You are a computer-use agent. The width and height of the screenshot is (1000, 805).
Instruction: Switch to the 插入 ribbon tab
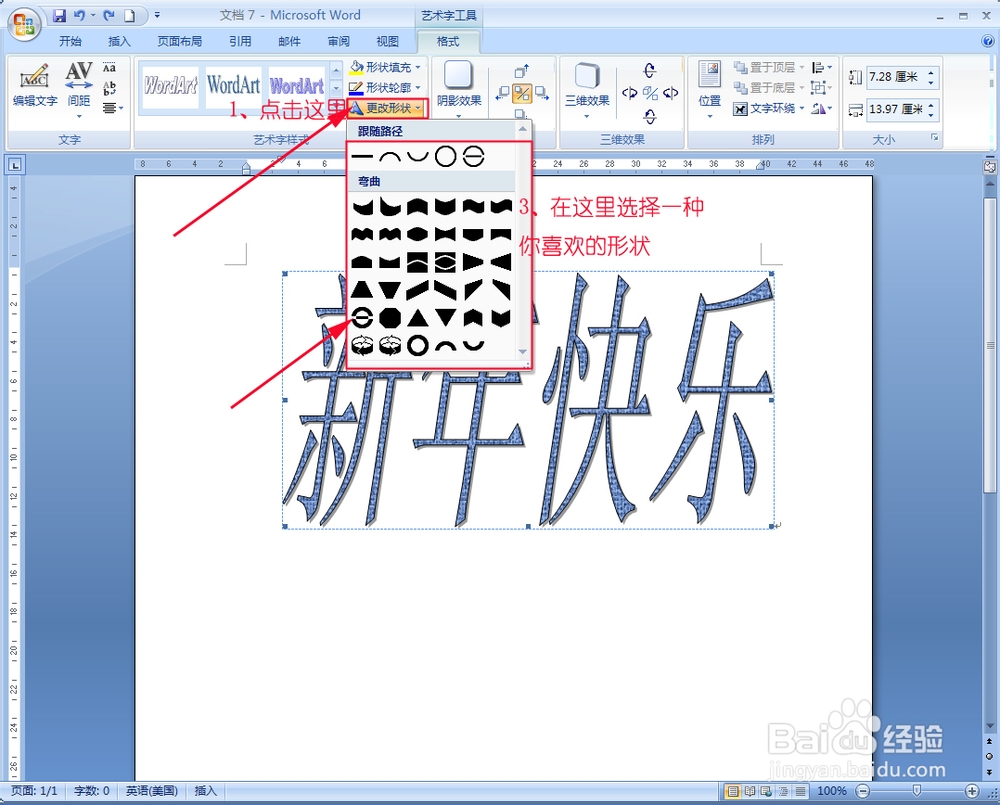point(119,41)
